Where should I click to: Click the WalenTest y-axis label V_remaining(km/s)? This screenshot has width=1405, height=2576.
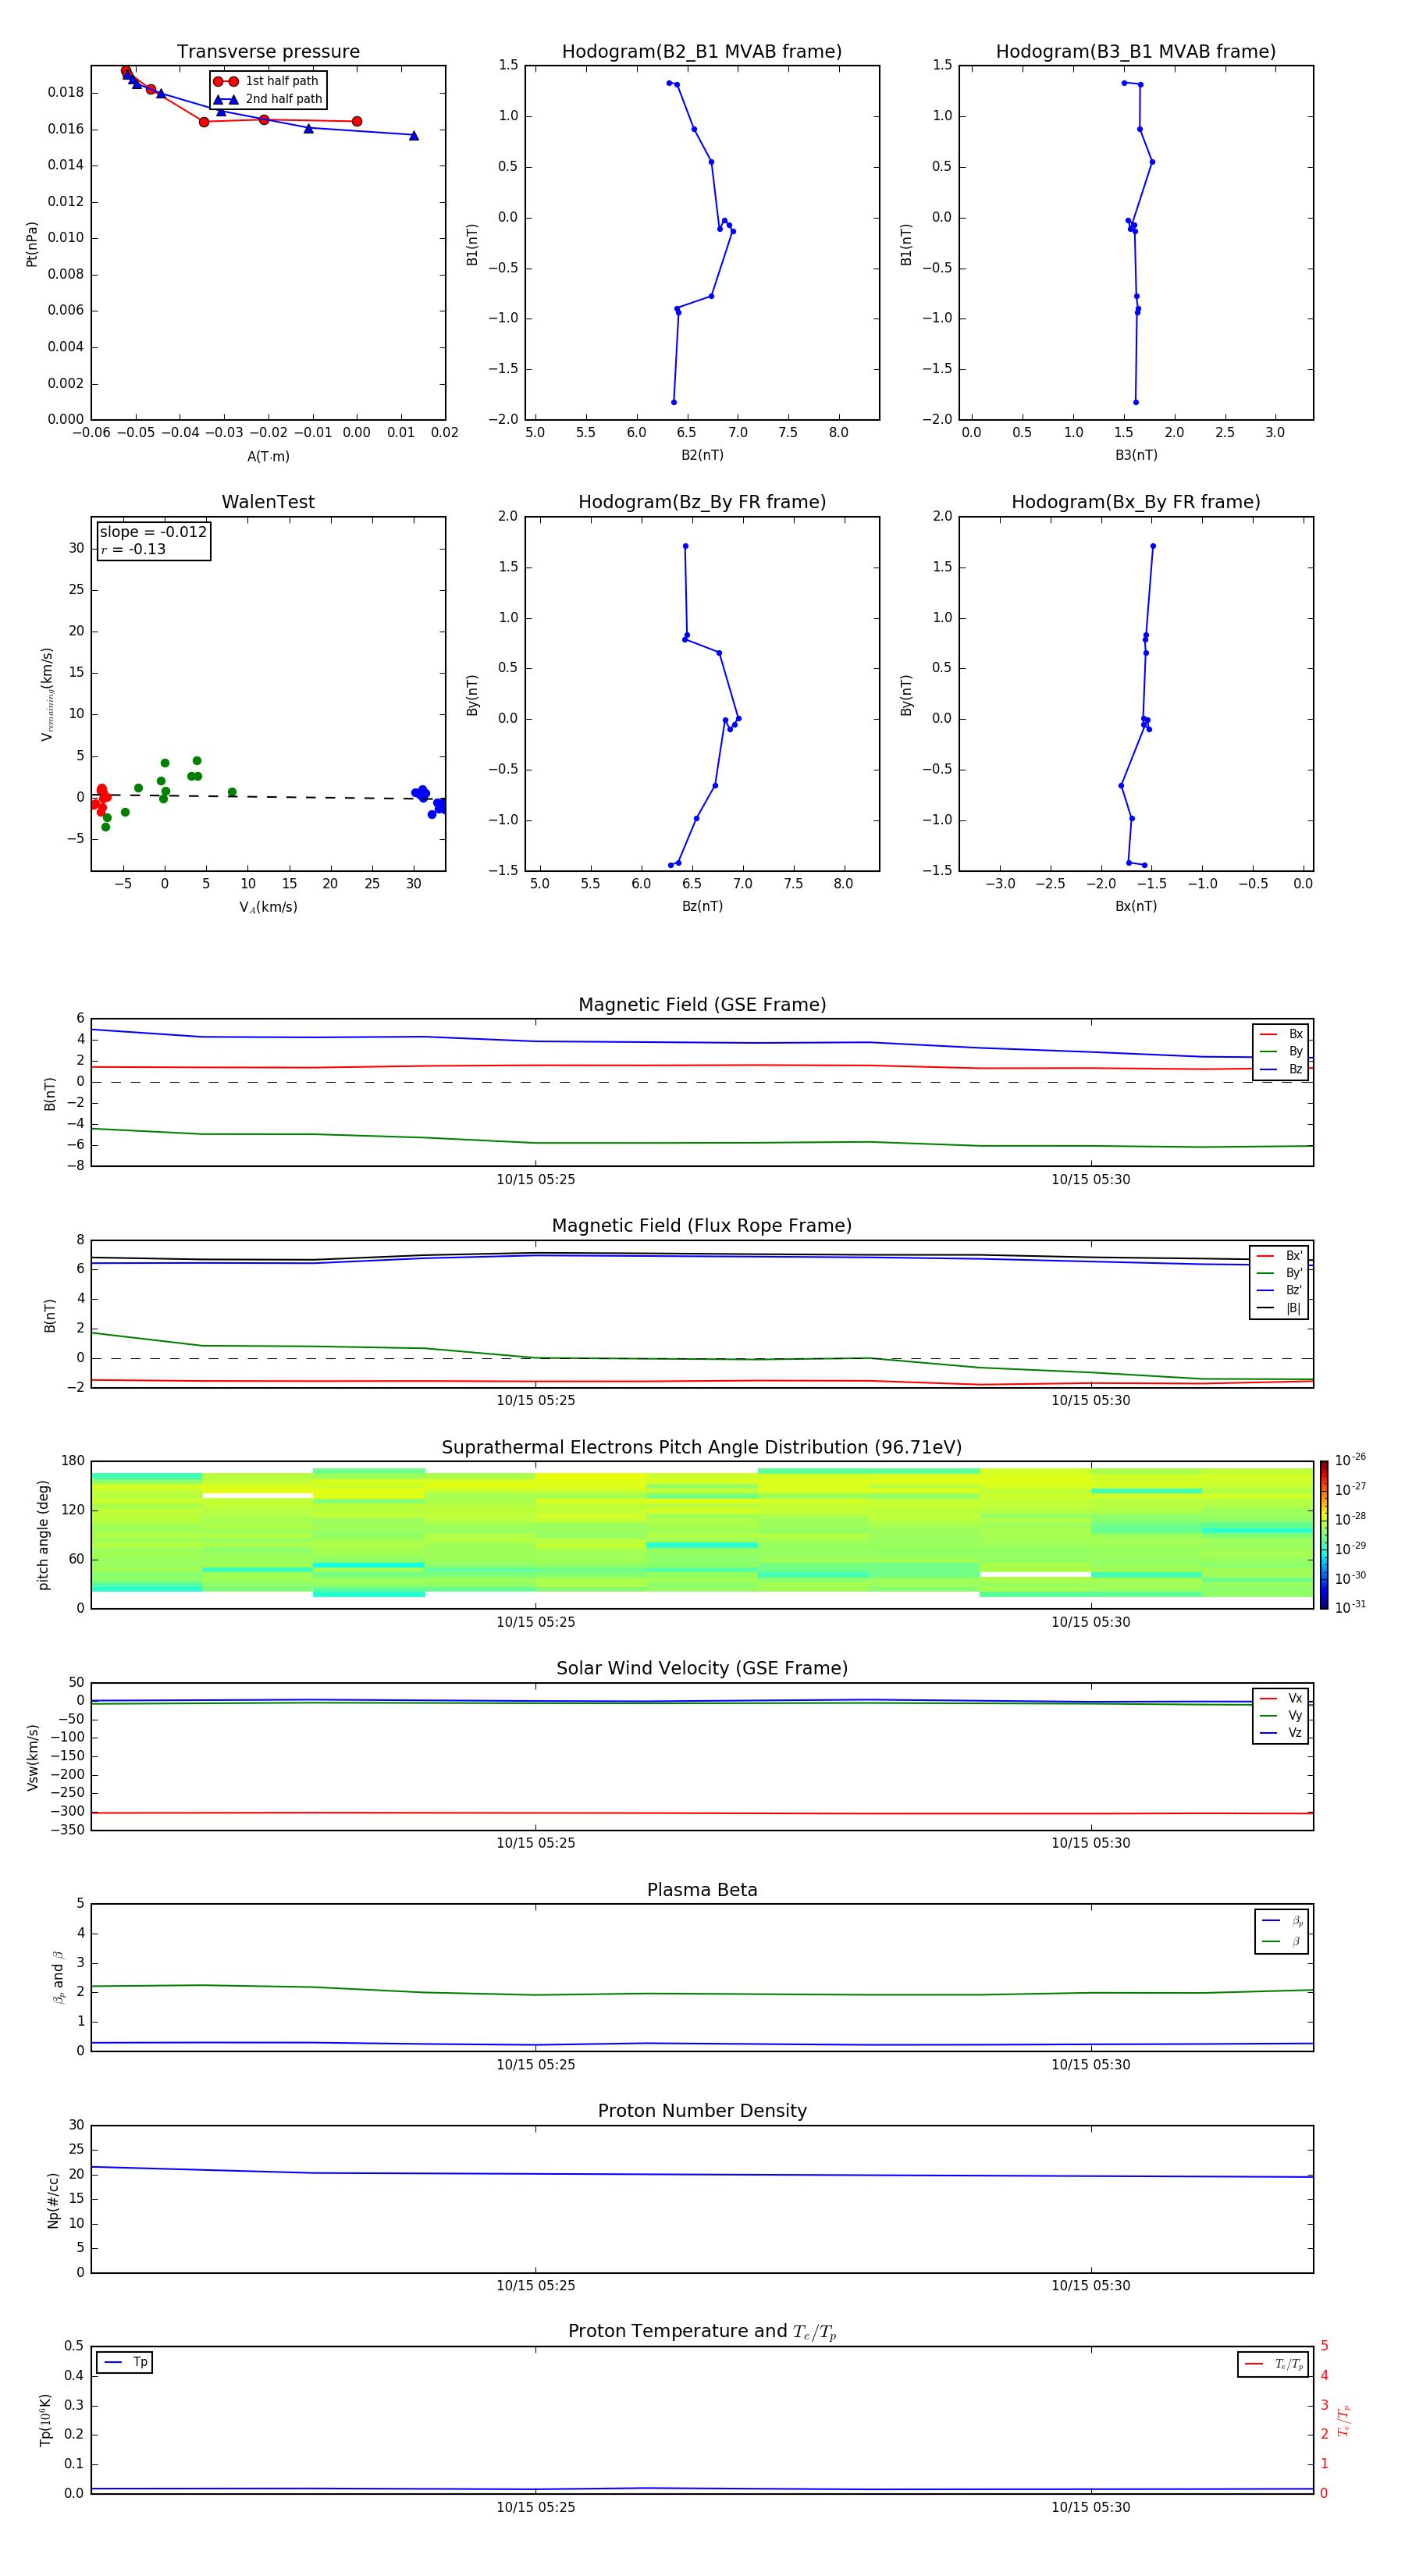47,694
